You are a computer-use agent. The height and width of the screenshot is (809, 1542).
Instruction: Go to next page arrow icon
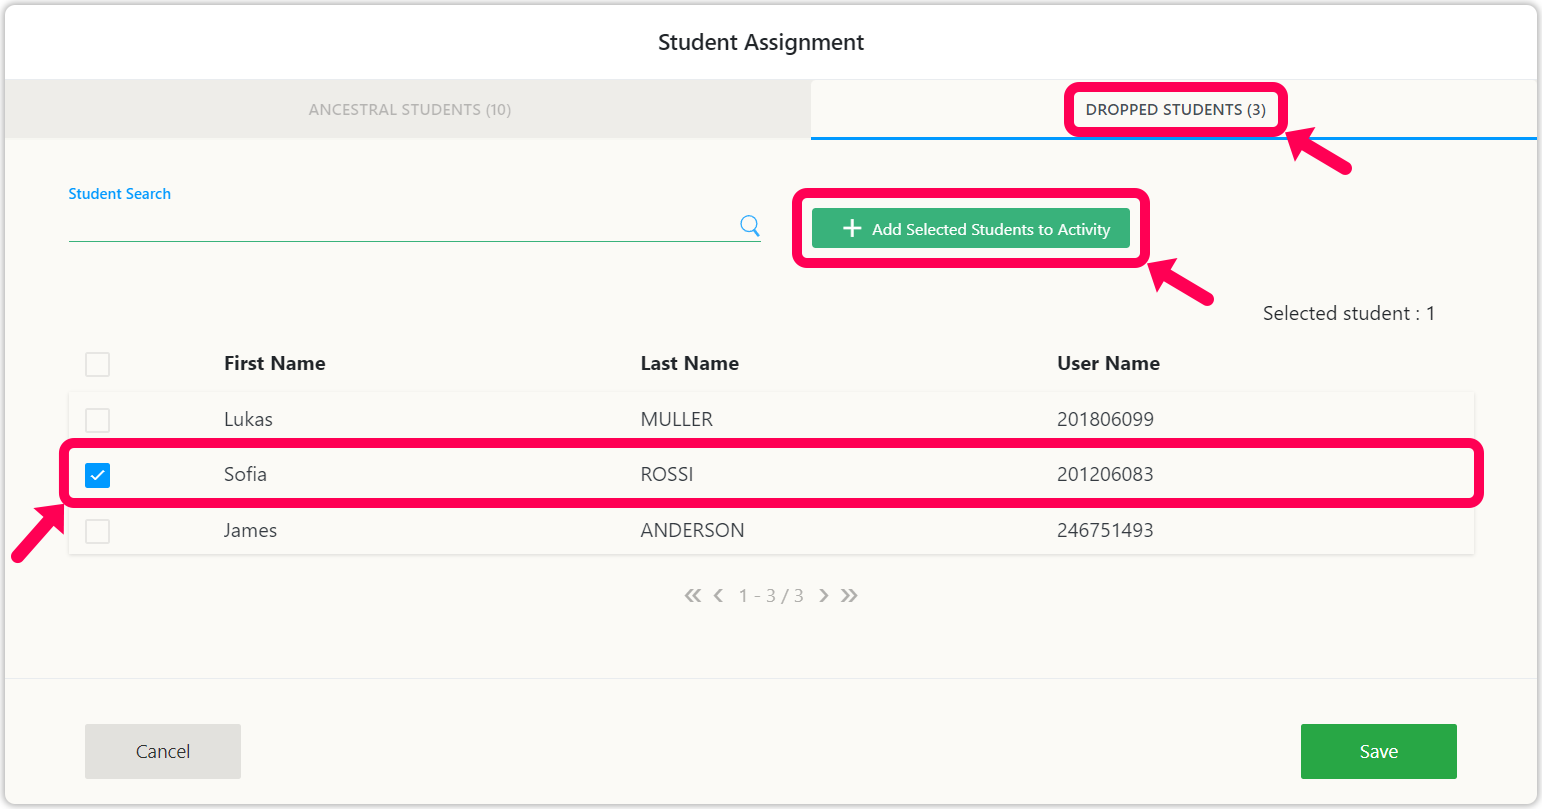click(824, 596)
